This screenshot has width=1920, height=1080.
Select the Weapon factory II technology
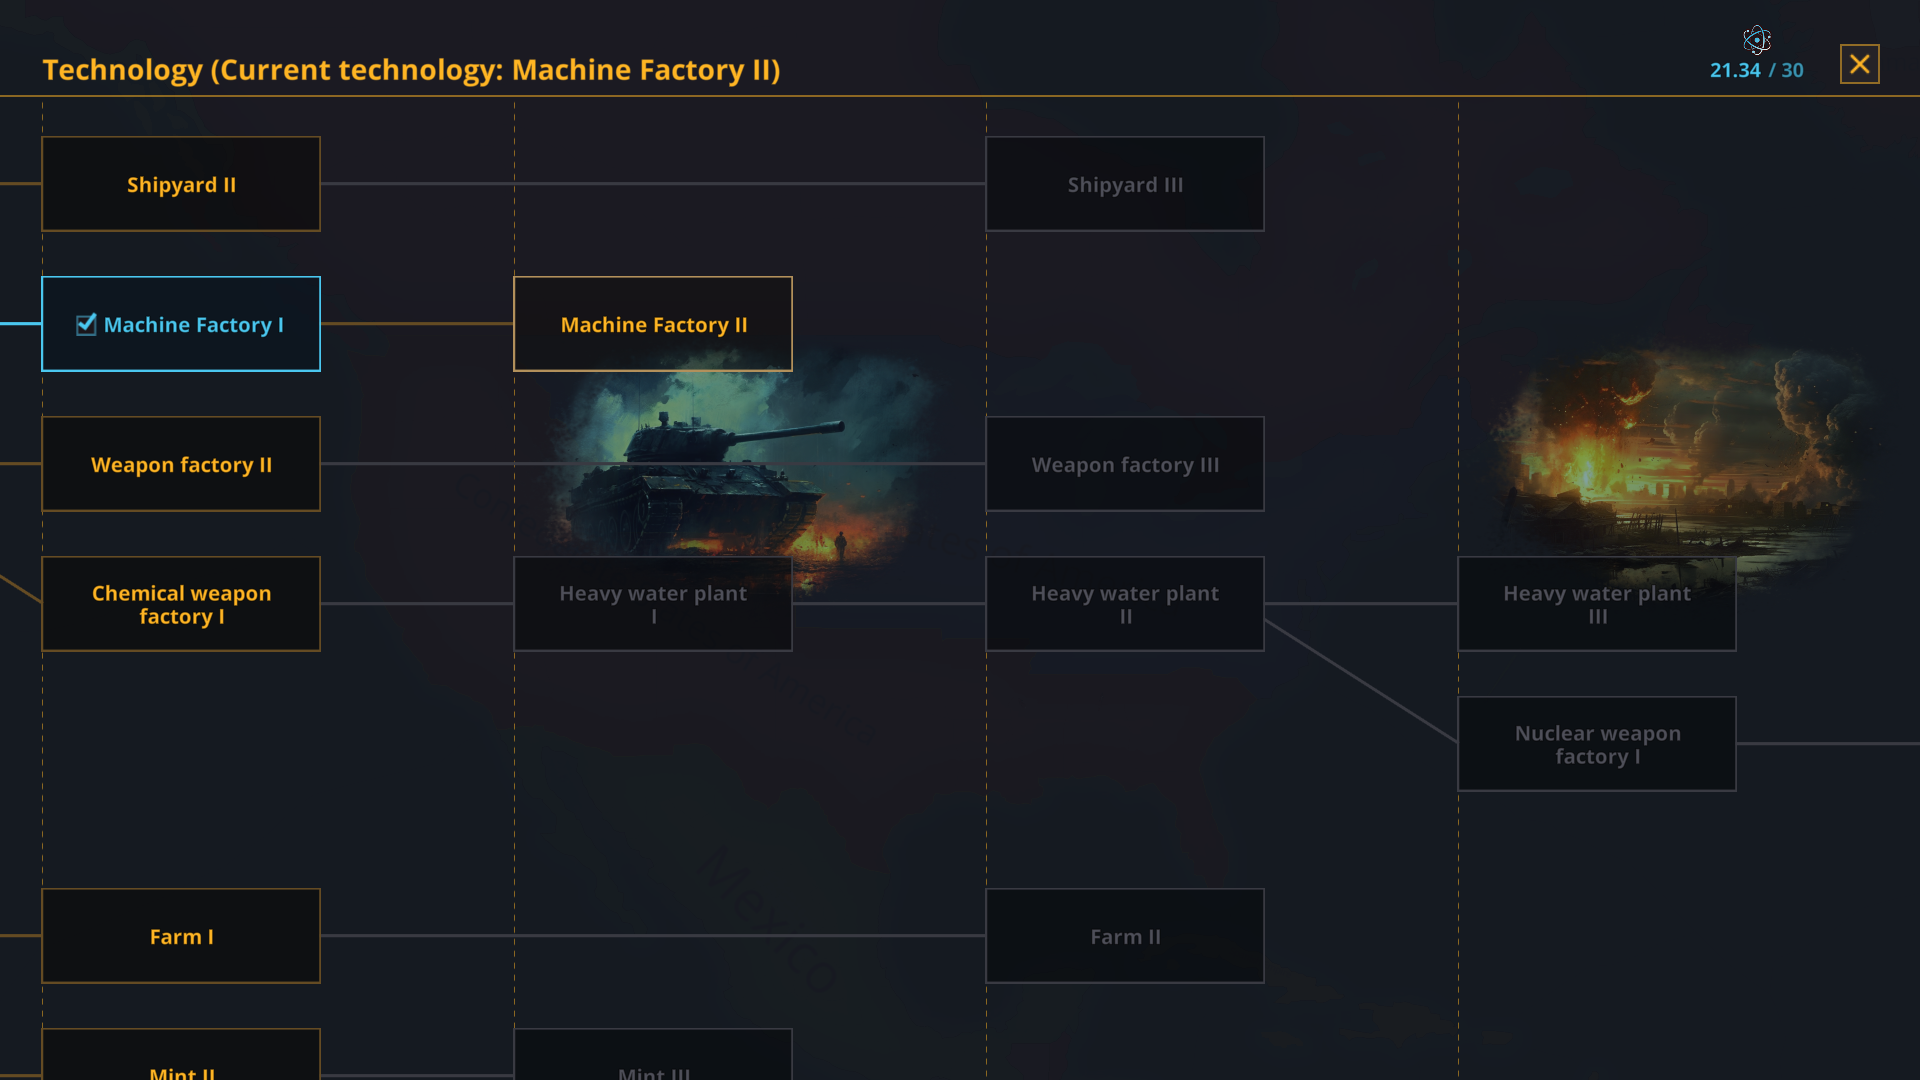pos(181,464)
